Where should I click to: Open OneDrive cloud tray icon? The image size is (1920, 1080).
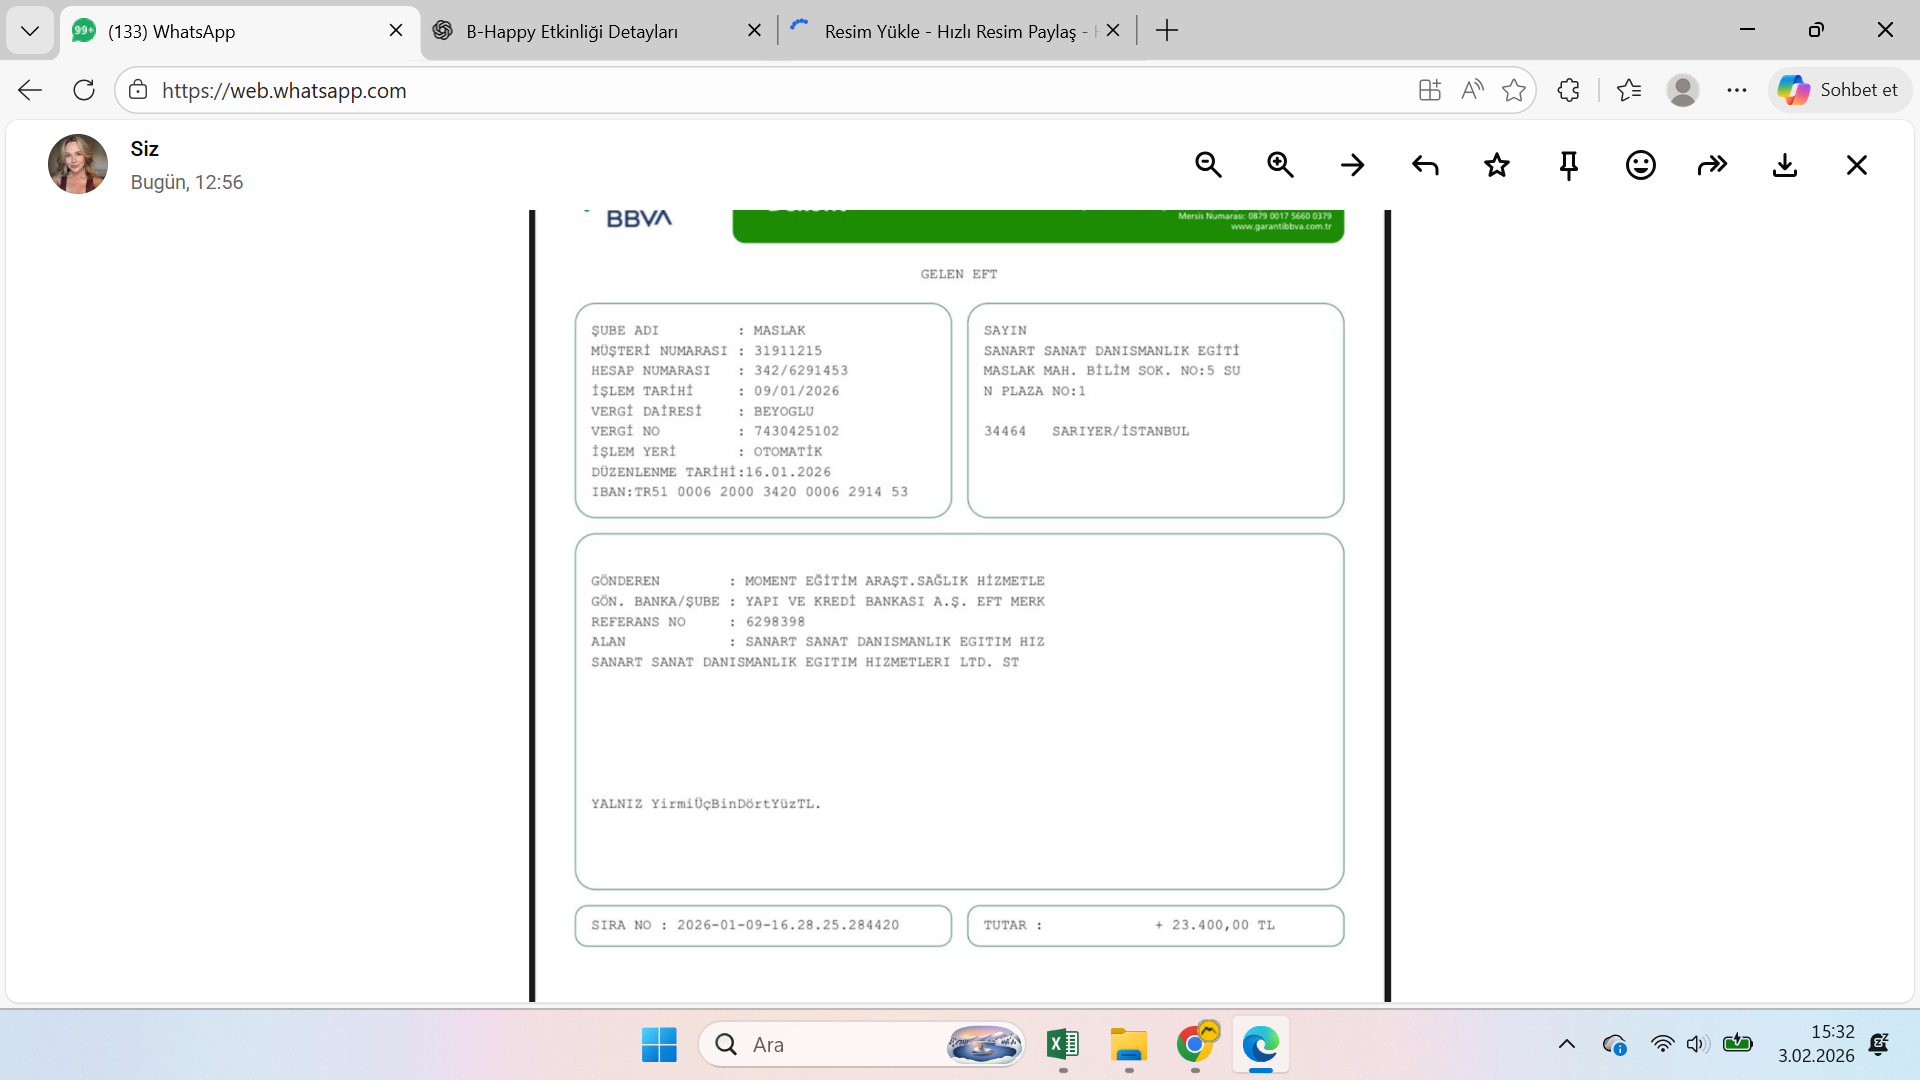(x=1614, y=1045)
